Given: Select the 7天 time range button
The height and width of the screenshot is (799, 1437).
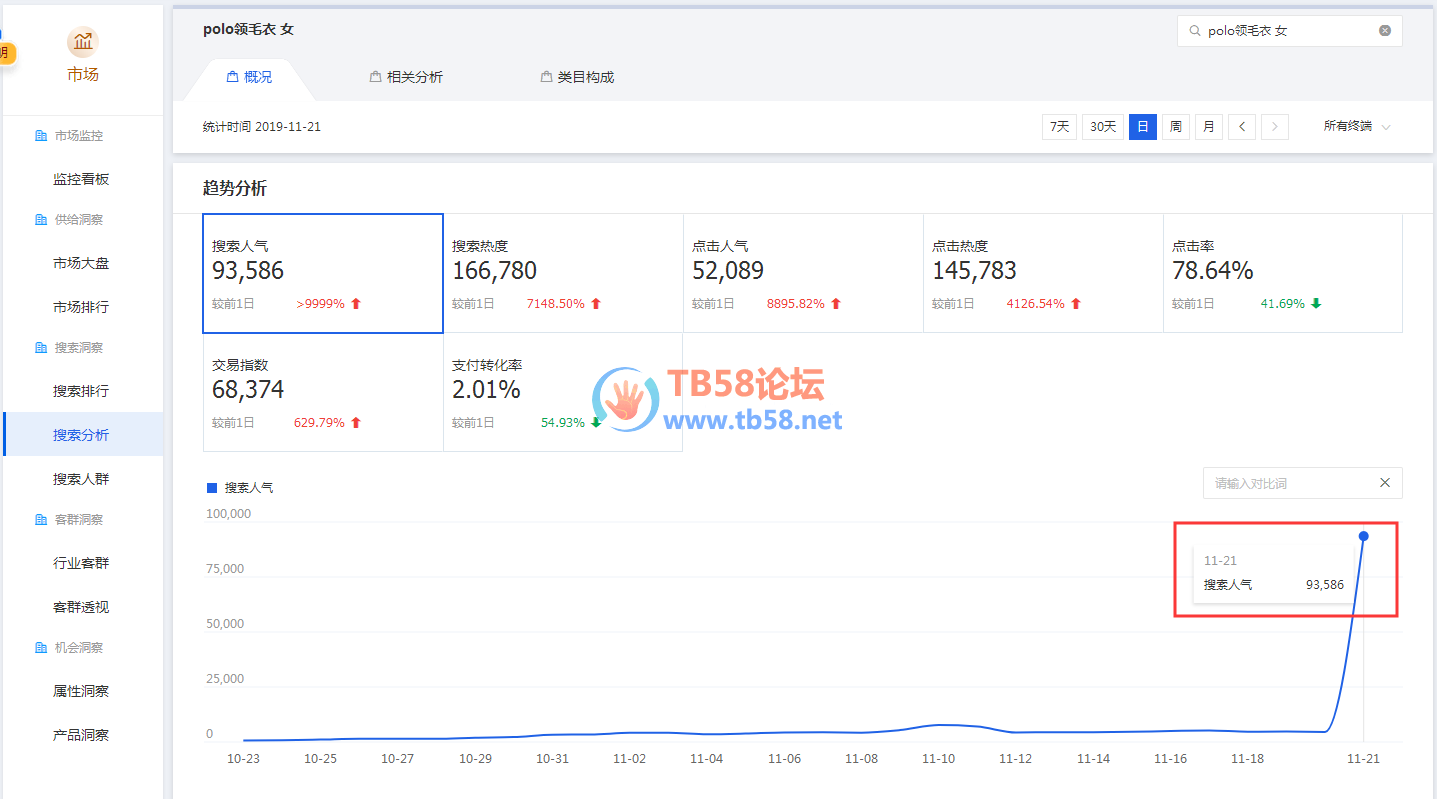Looking at the screenshot, I should click(x=1059, y=127).
